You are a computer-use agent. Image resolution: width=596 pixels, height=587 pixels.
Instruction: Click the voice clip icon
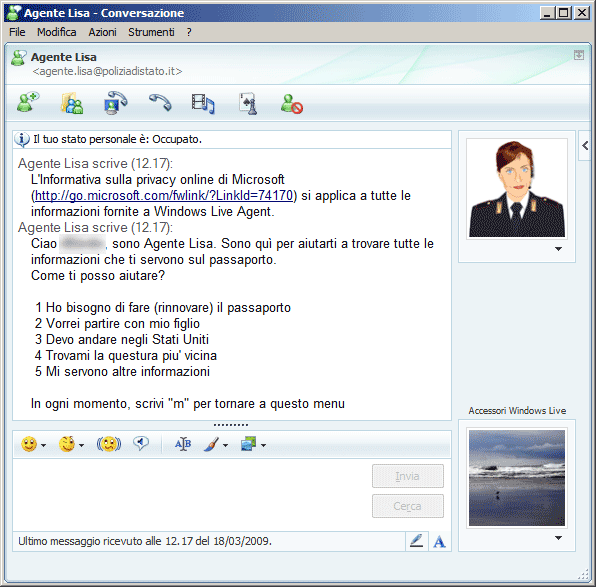coord(141,443)
